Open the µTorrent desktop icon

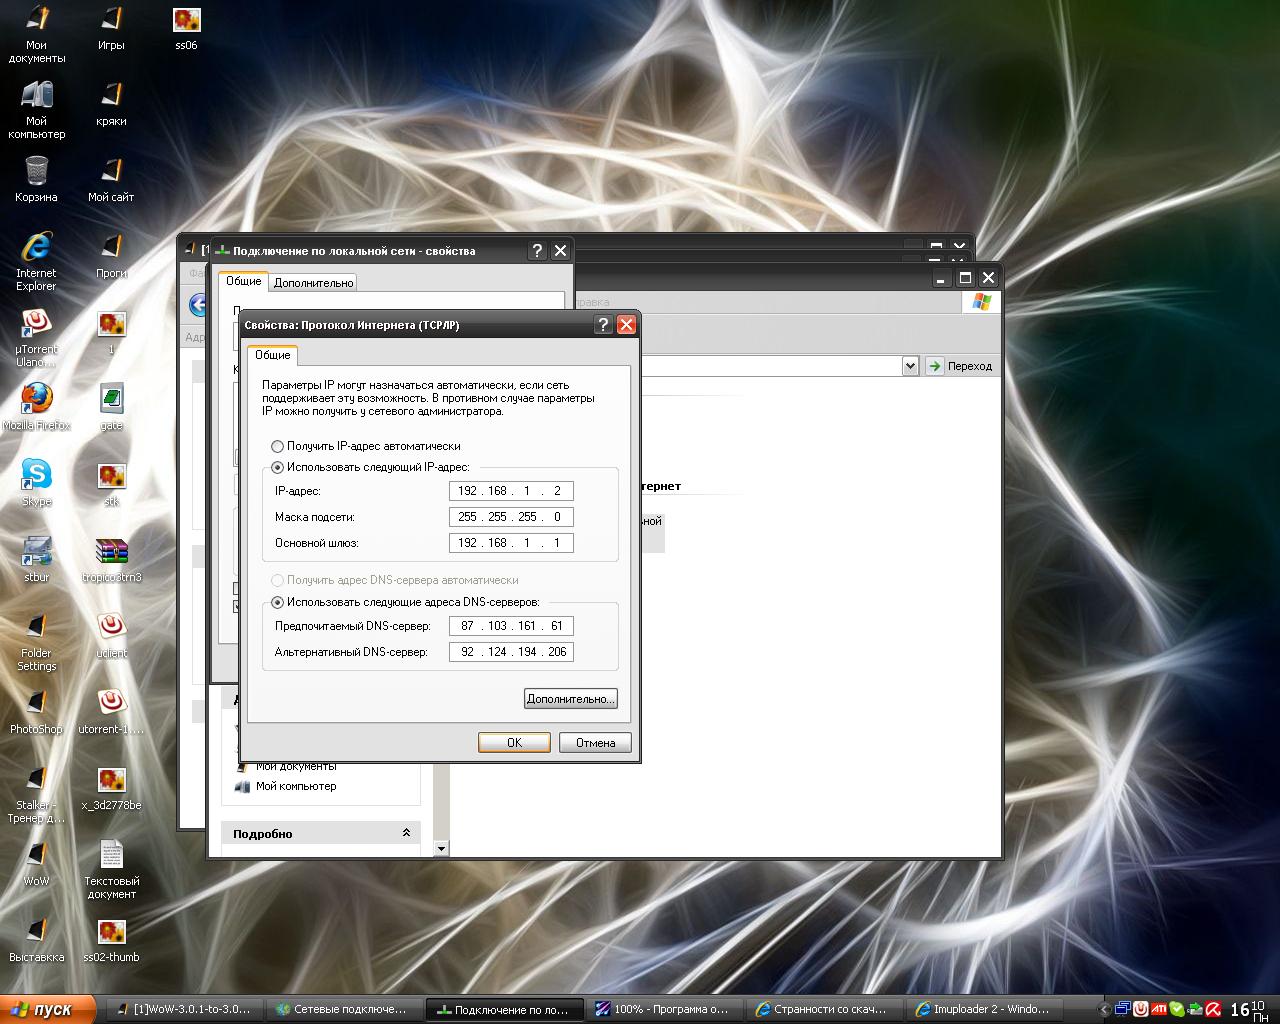[x=36, y=324]
